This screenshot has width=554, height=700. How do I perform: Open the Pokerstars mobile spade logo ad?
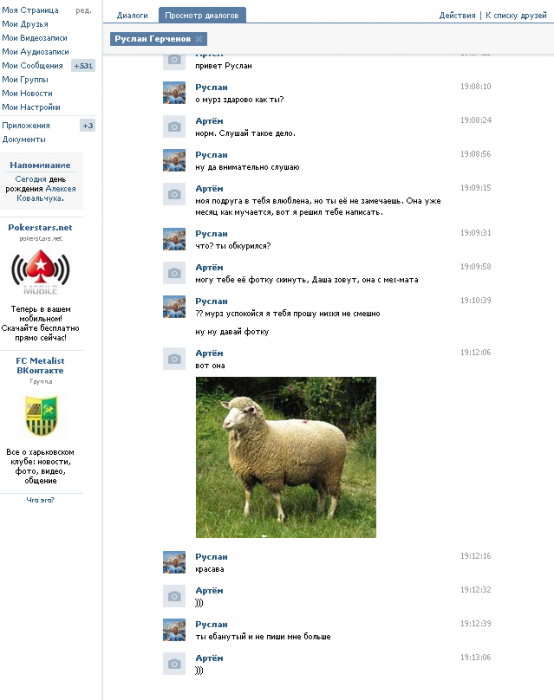tap(41, 272)
